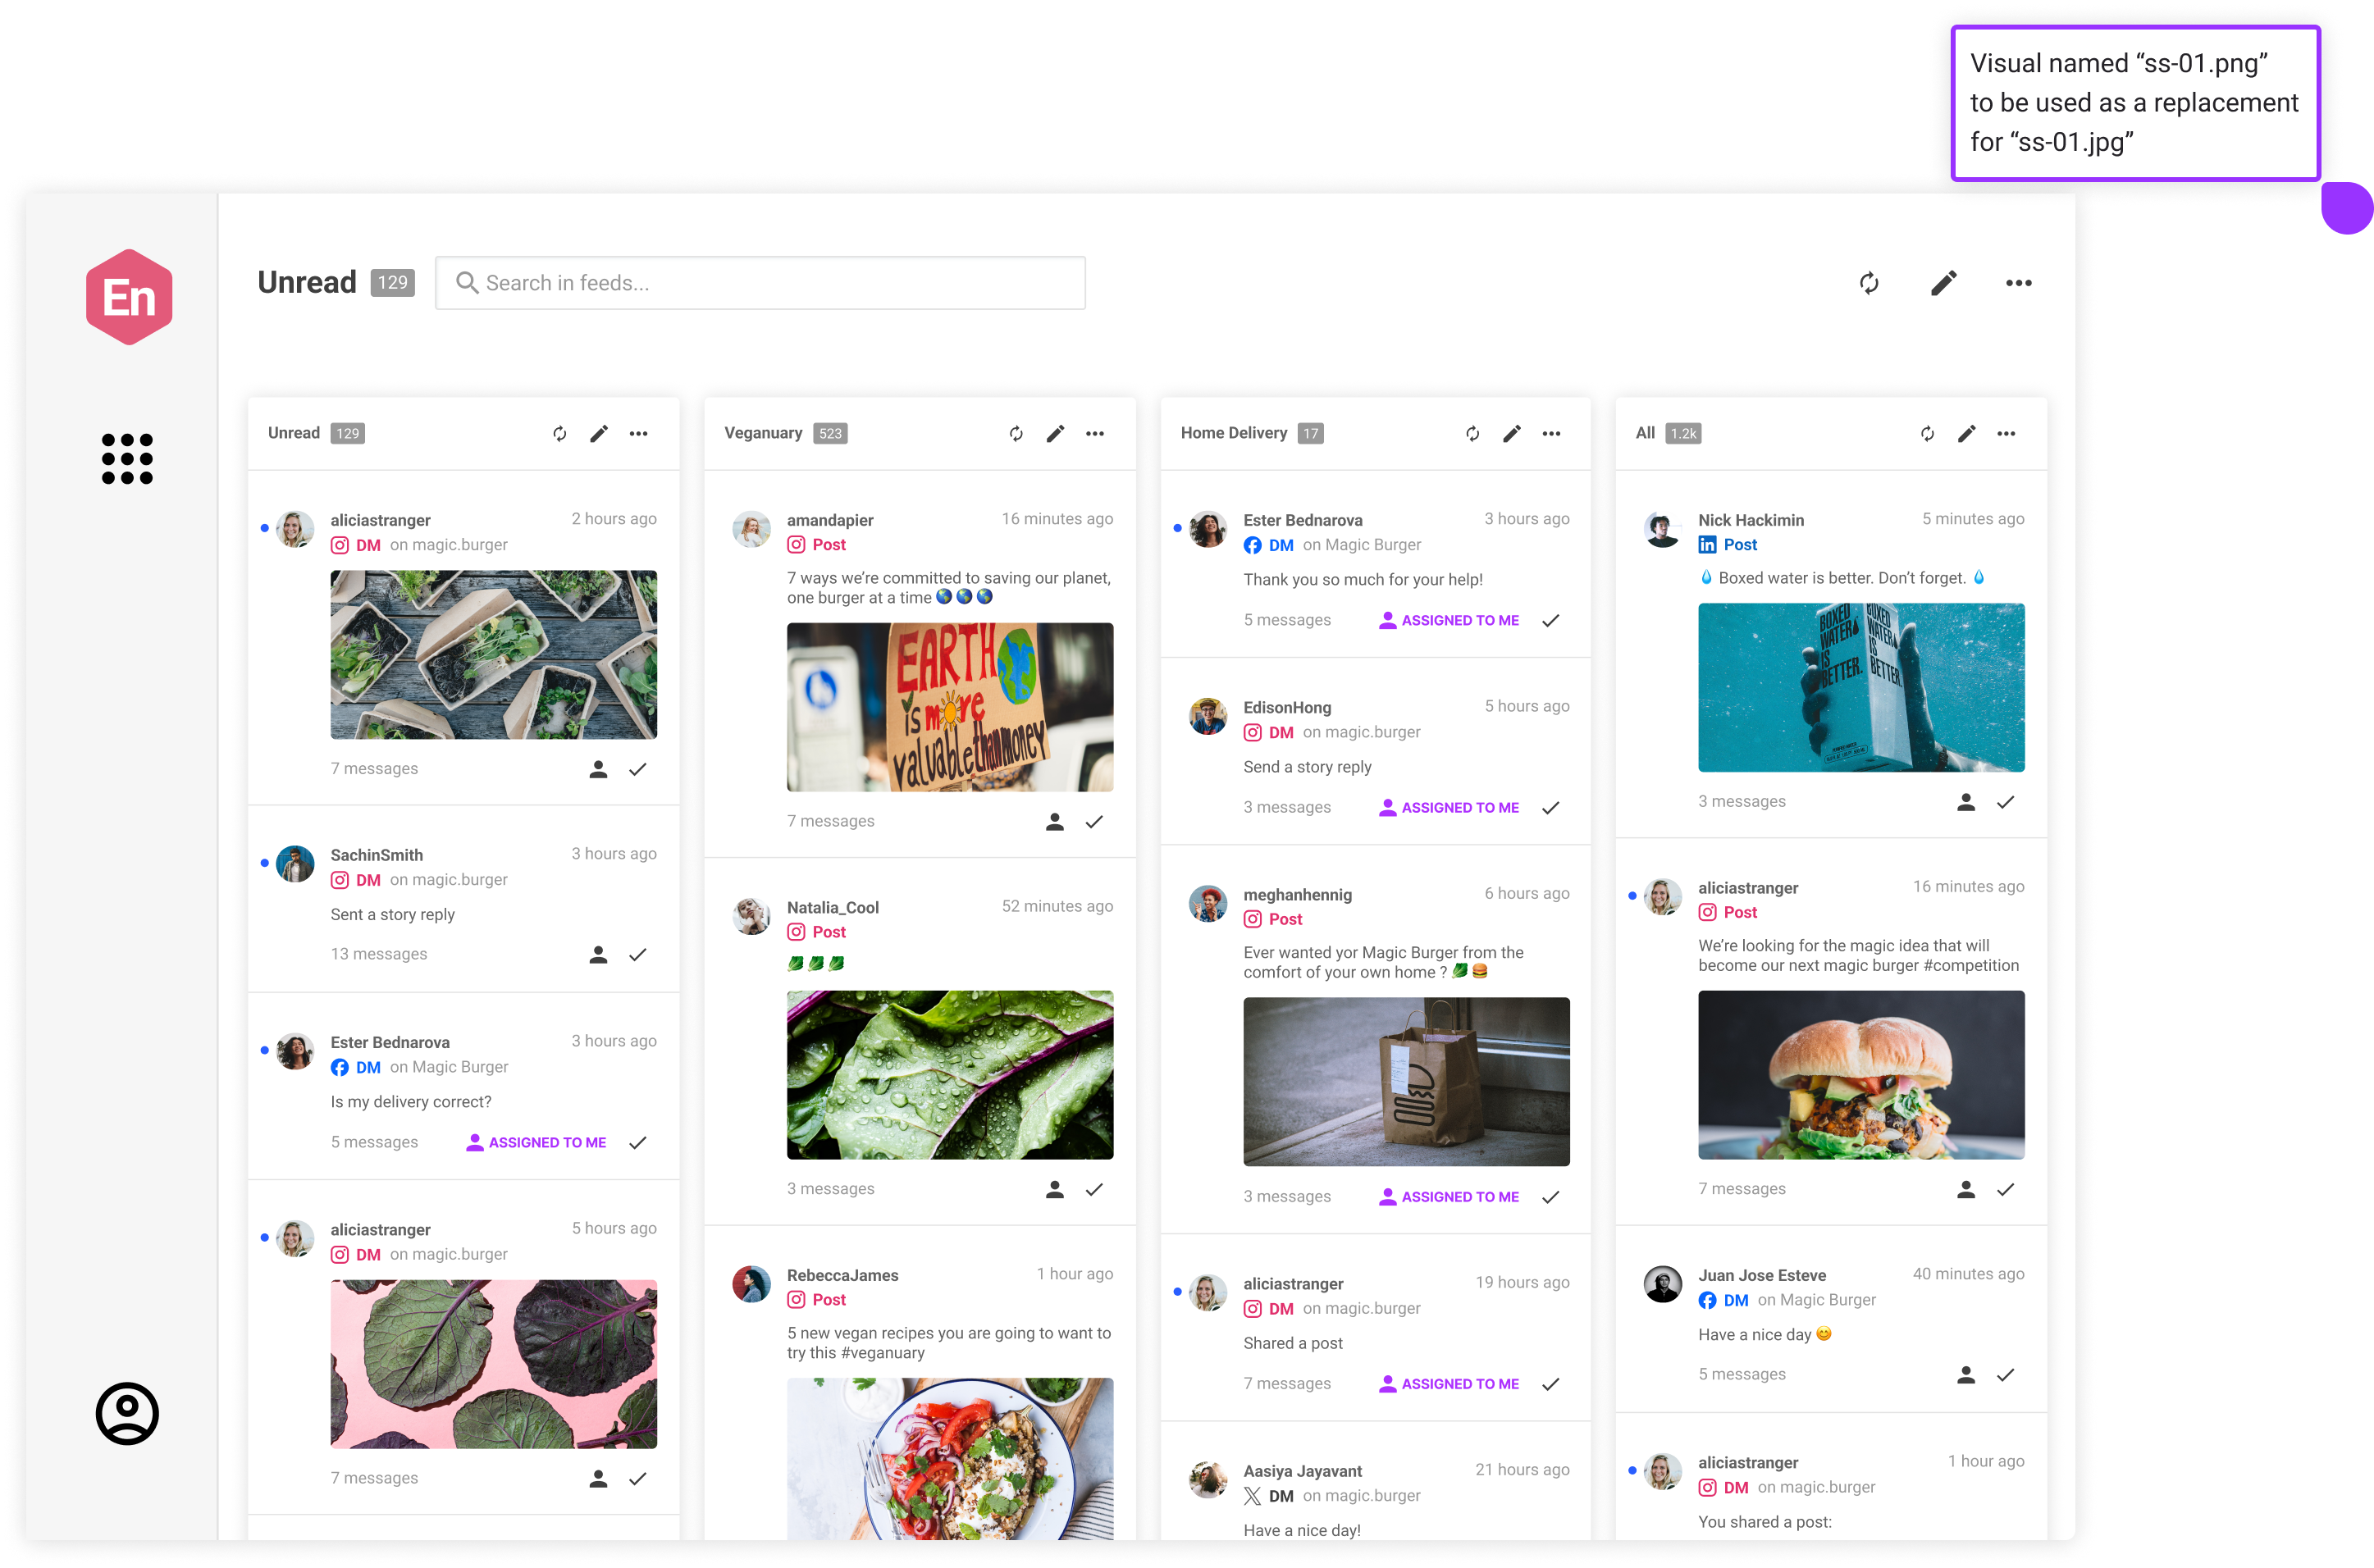Click the LinkedIn icon on Nick Hackimin's post
This screenshot has height=1568, width=2374.
click(1707, 544)
